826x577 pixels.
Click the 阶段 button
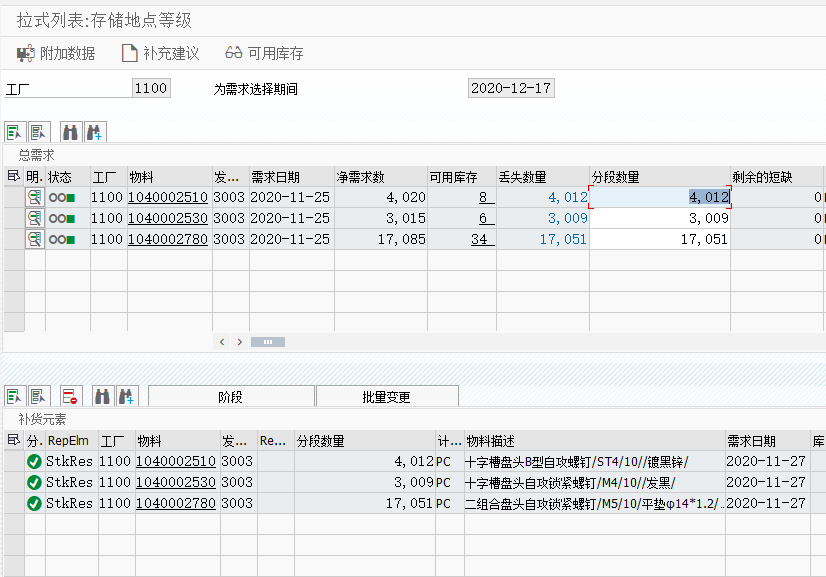[x=229, y=395]
